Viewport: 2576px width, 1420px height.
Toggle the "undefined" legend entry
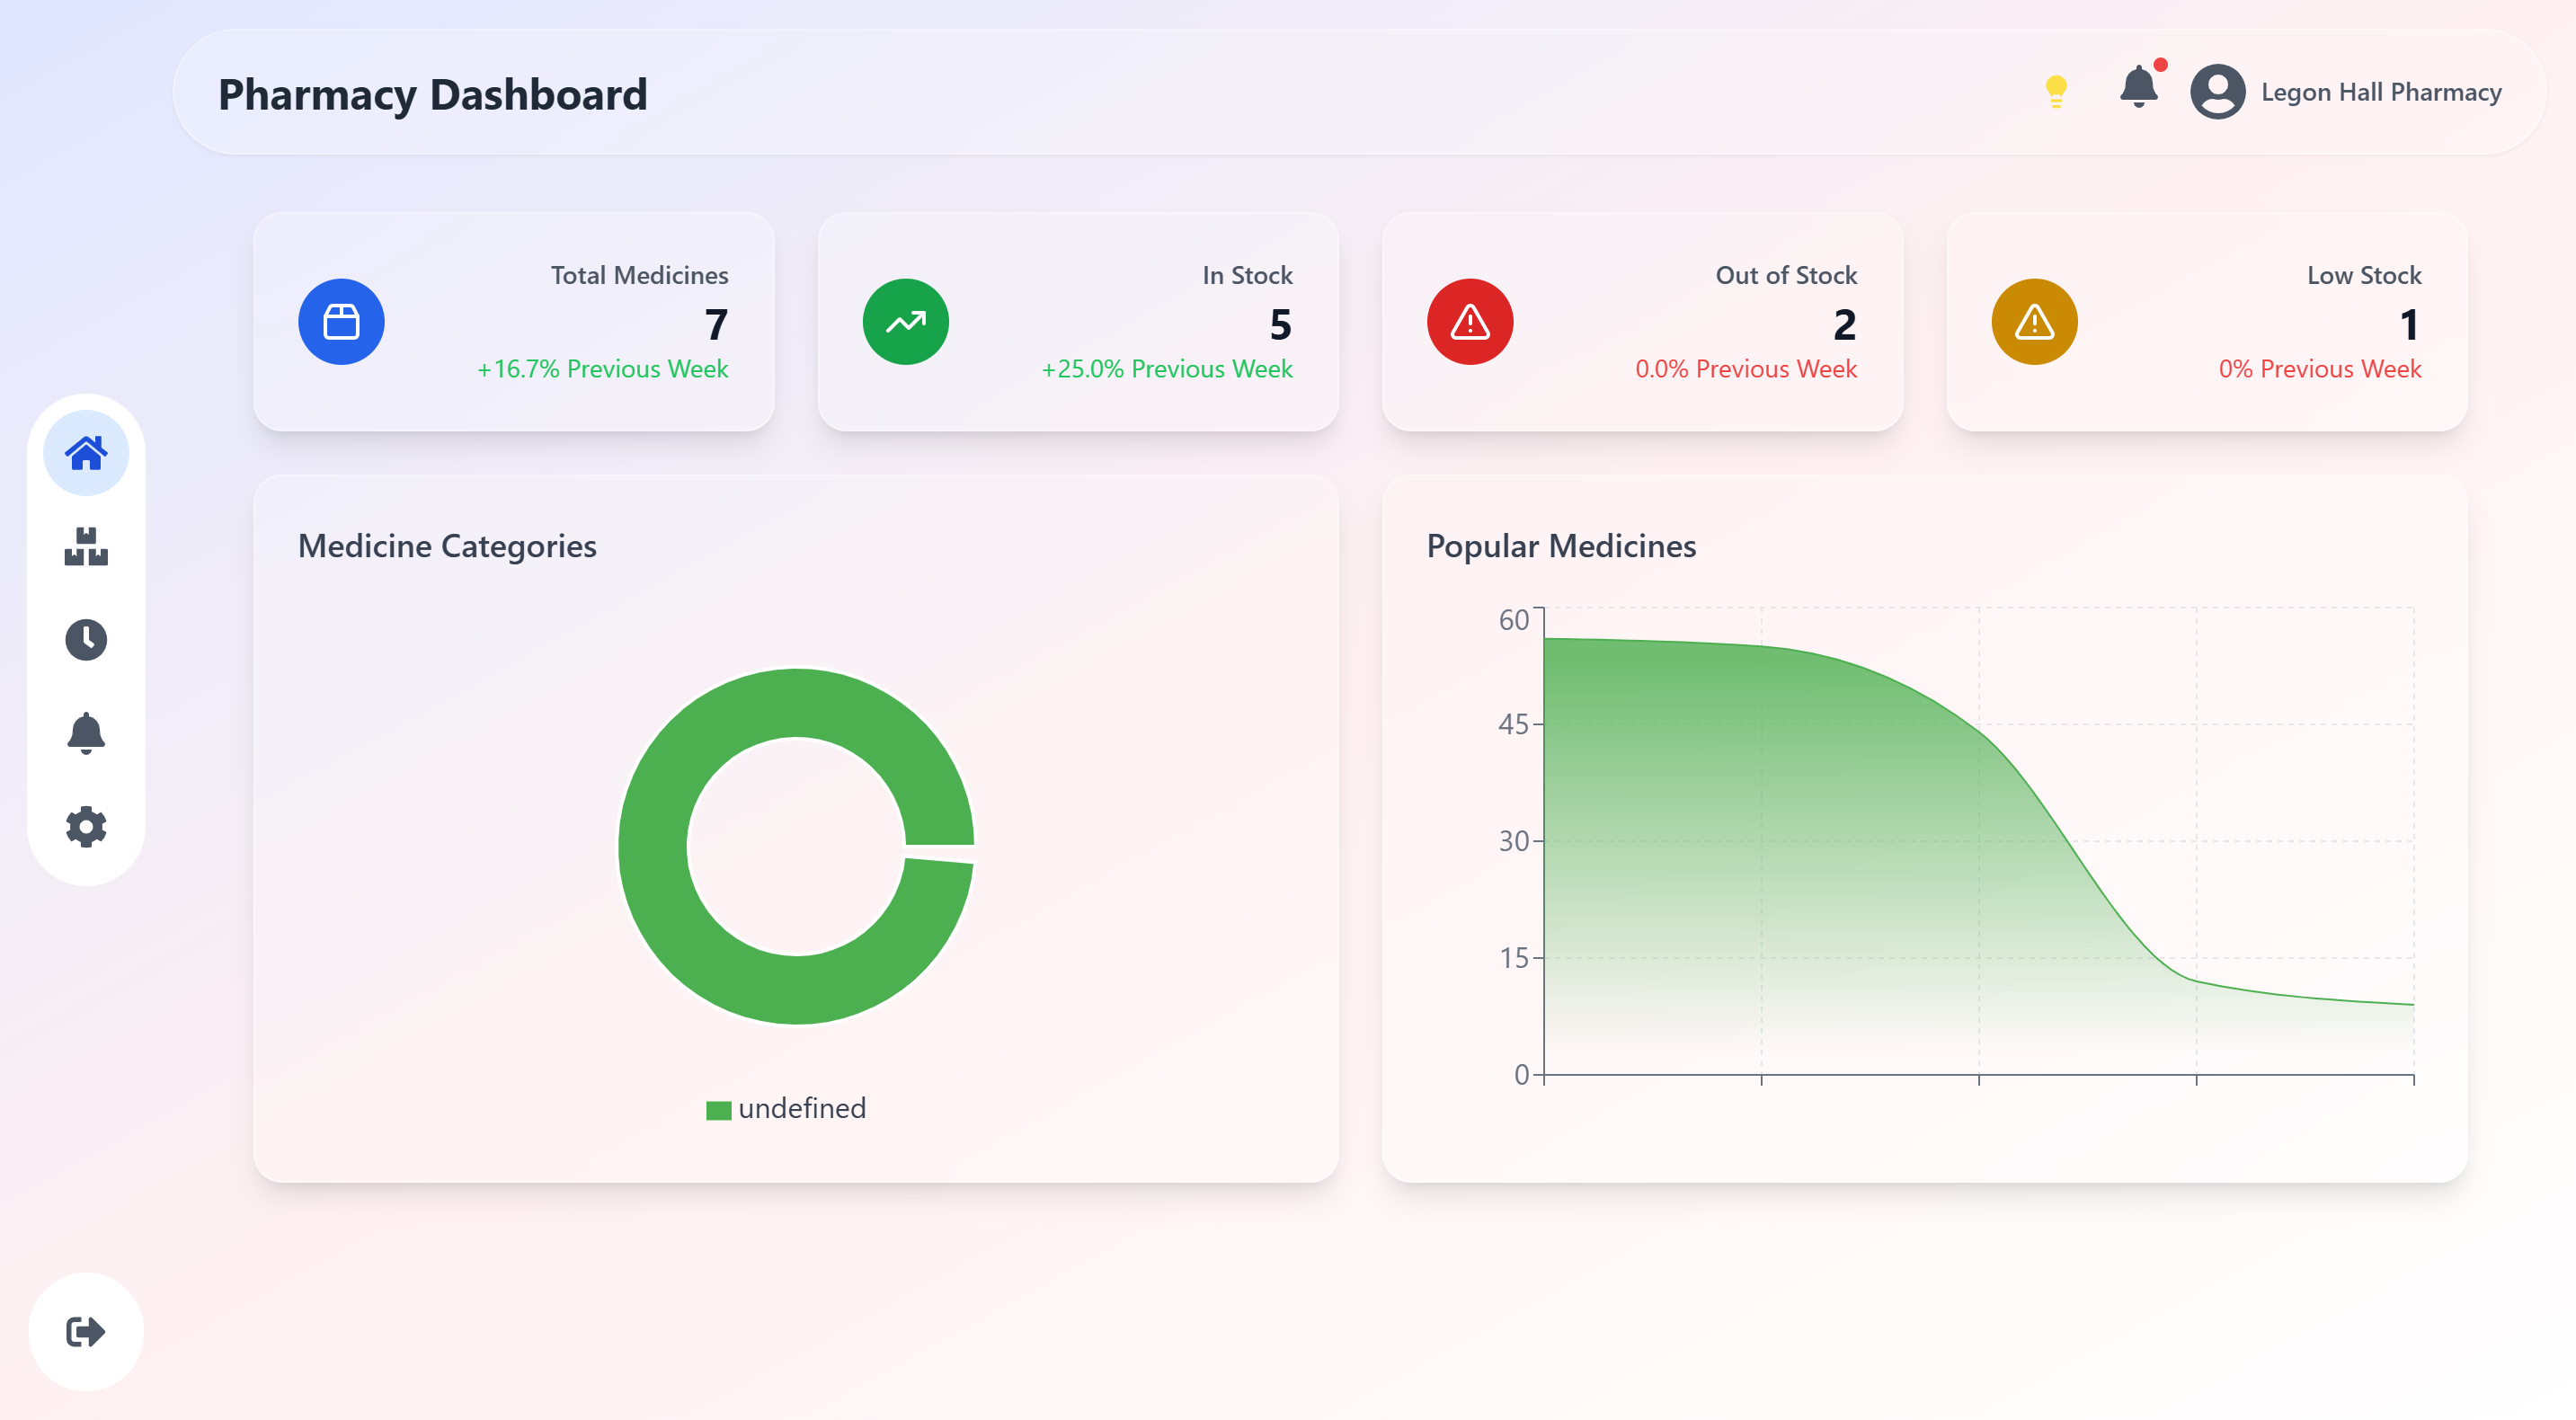(x=801, y=1108)
